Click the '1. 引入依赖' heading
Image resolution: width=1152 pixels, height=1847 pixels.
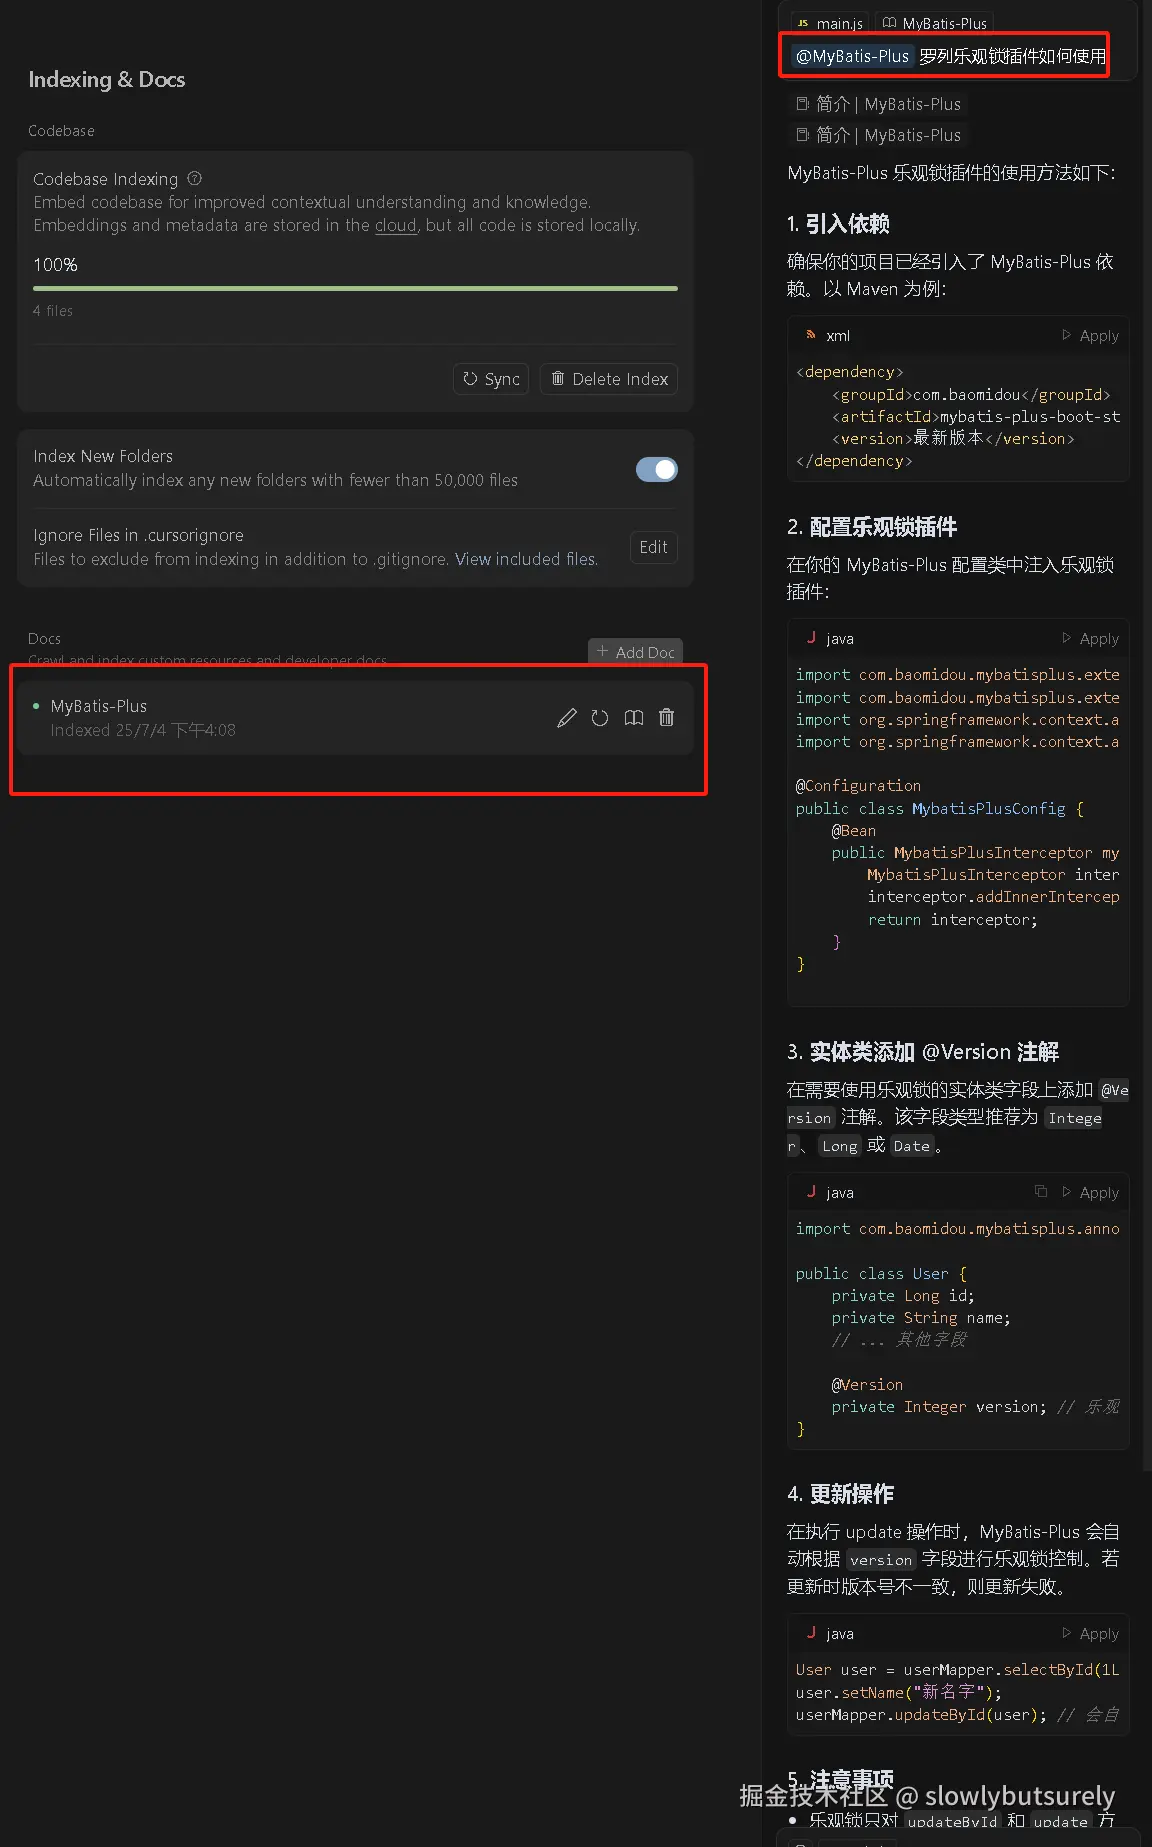pyautogui.click(x=838, y=224)
